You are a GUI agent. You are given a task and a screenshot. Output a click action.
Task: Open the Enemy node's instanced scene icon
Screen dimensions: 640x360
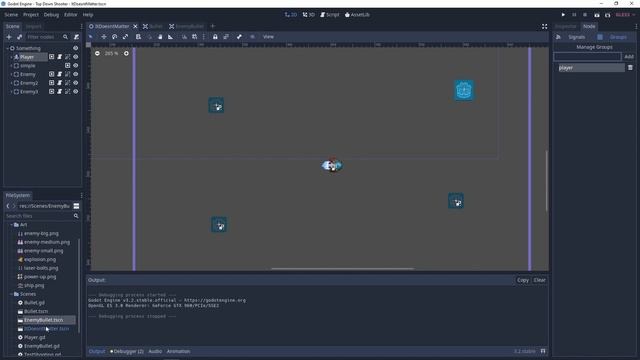[51, 74]
